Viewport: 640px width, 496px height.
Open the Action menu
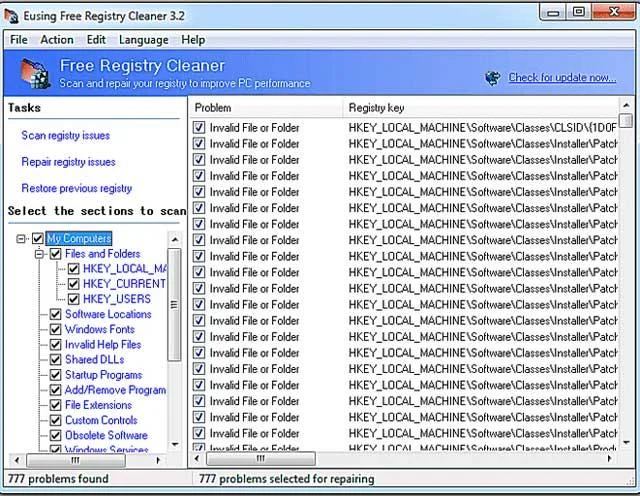coord(57,40)
